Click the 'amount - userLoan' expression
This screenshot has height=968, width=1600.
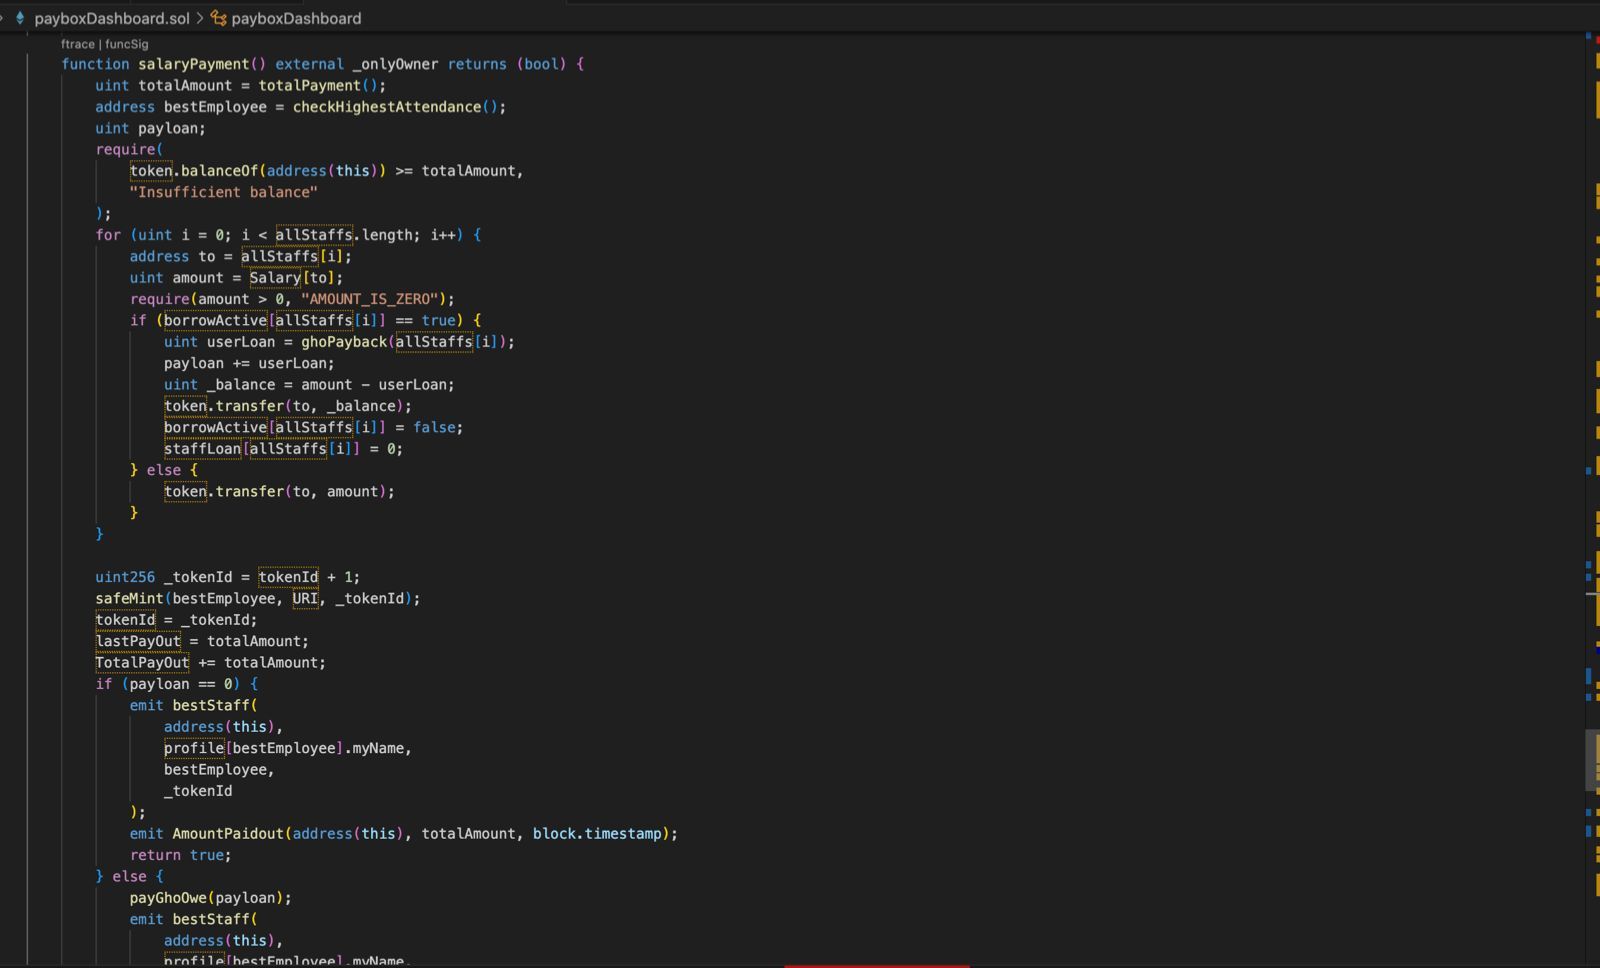tap(373, 385)
